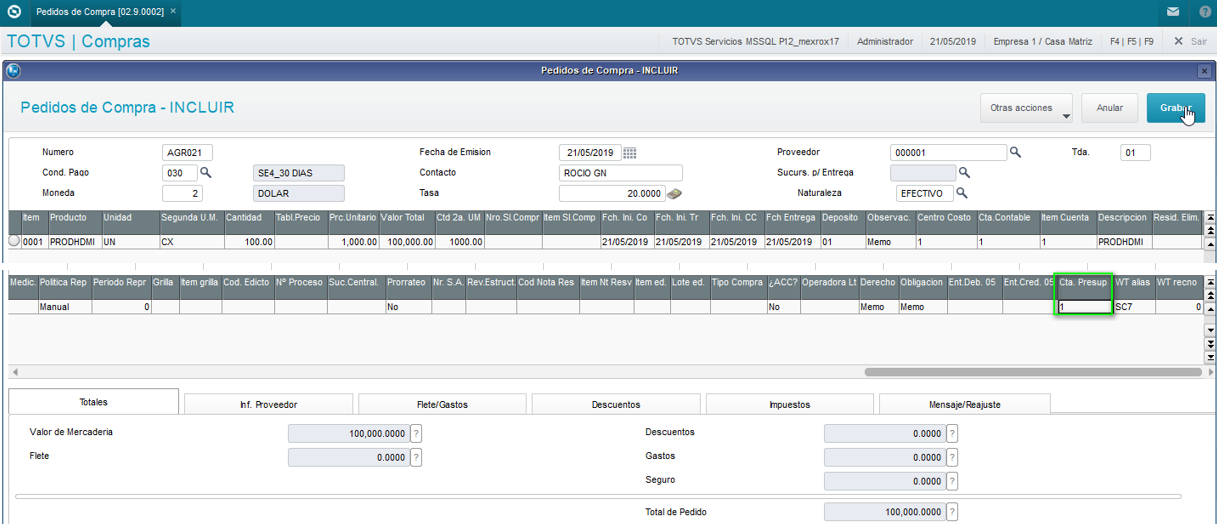Click the Anular button

tap(1110, 108)
